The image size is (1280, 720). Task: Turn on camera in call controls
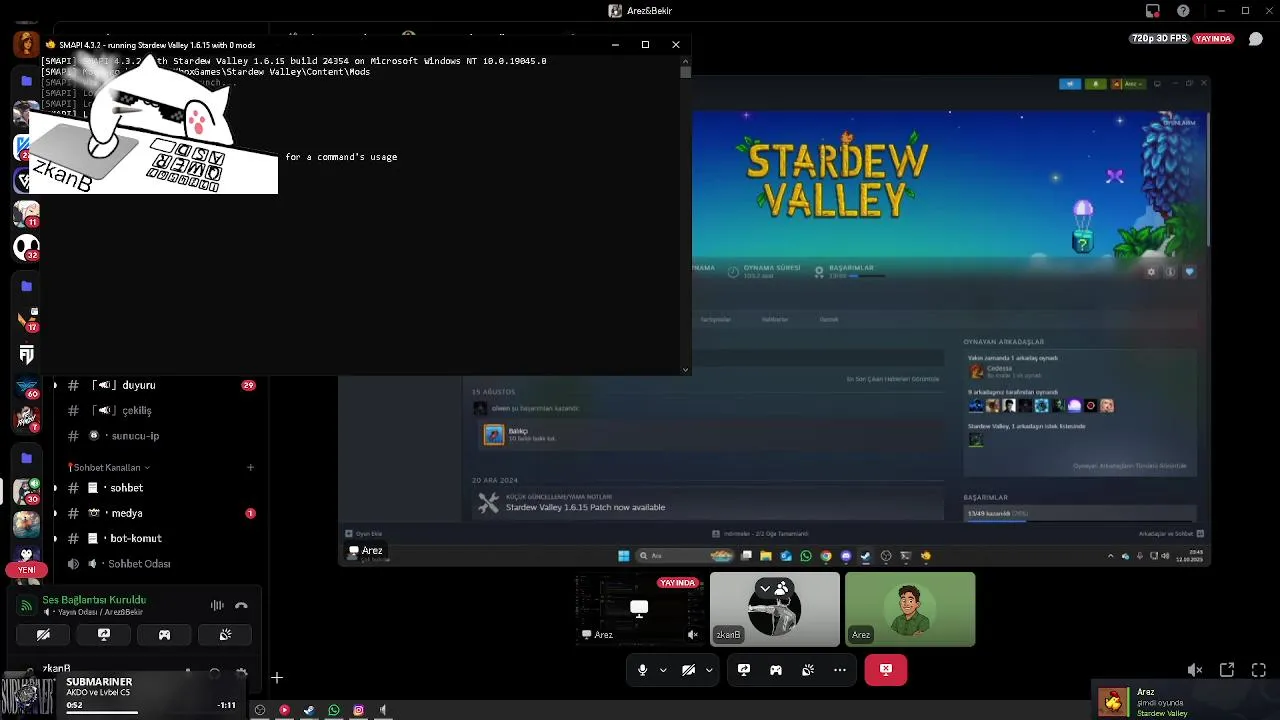(x=688, y=670)
